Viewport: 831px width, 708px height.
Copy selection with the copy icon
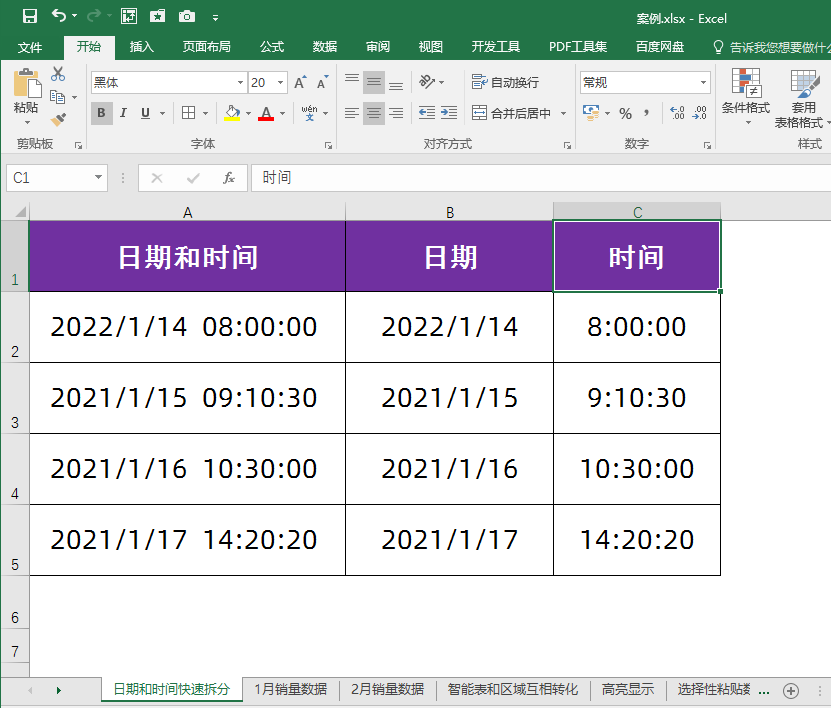[57, 97]
